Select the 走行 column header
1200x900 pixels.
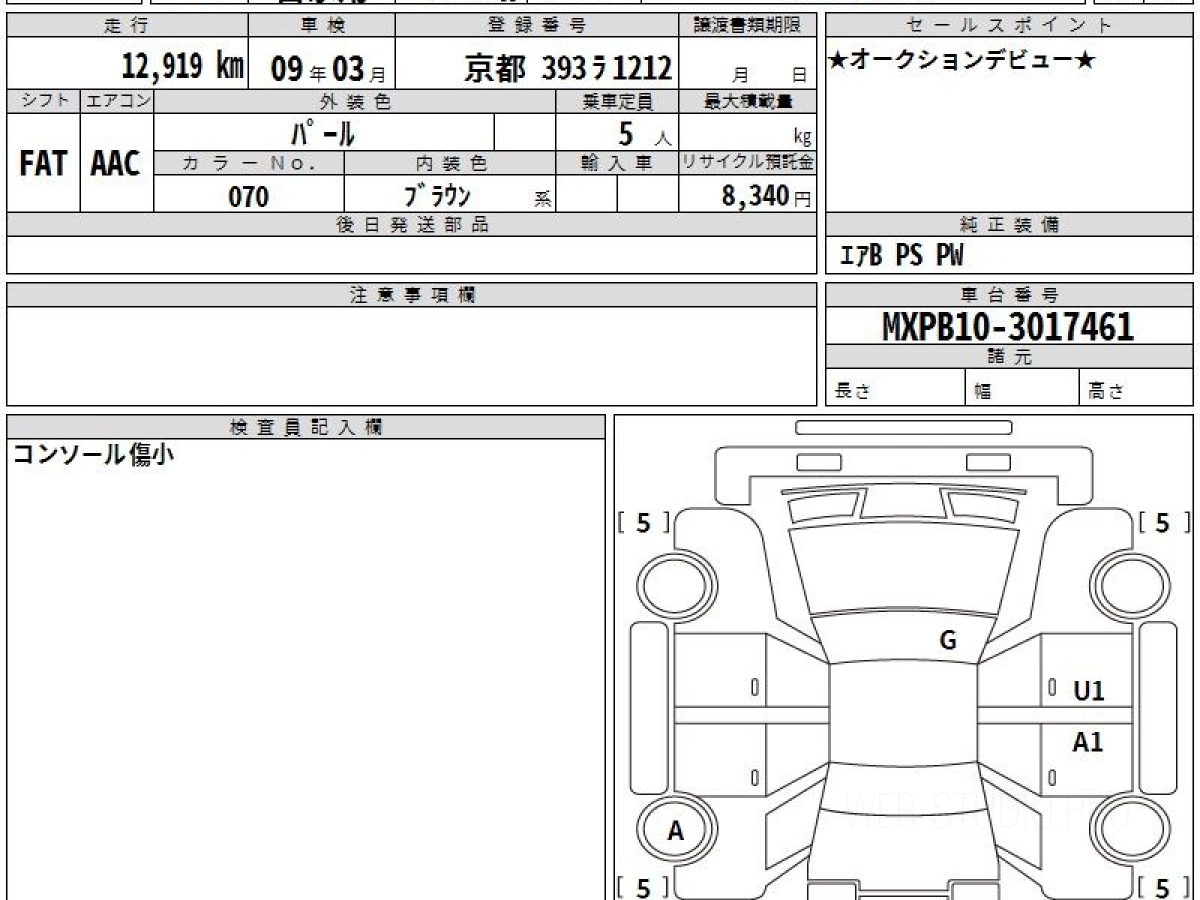pos(127,26)
